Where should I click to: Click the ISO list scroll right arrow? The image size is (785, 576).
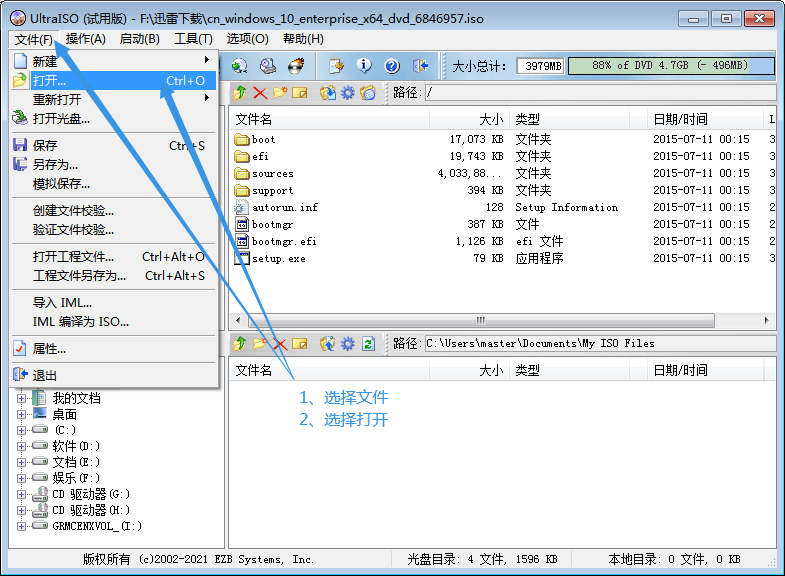(x=766, y=320)
